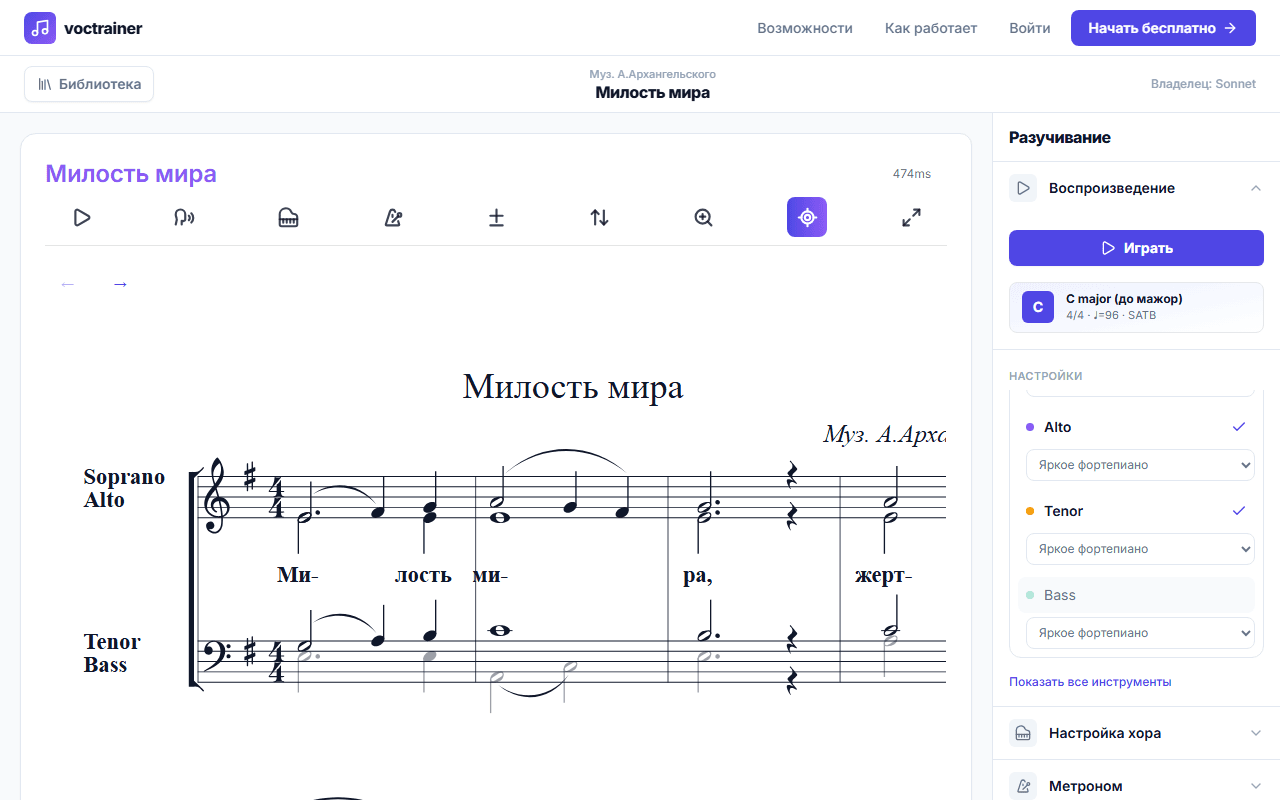Toggle the Alto voice checkmark
The image size is (1280, 800).
coord(1239,427)
